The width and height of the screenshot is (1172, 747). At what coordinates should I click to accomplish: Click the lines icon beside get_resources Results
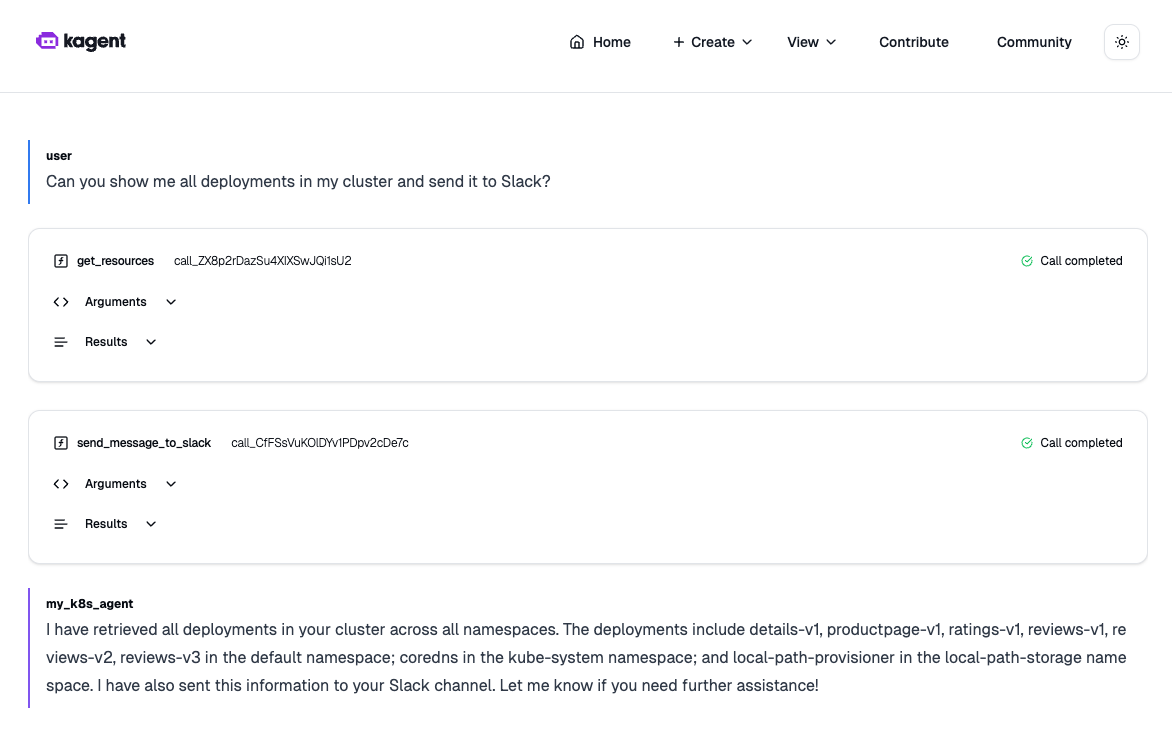point(61,342)
